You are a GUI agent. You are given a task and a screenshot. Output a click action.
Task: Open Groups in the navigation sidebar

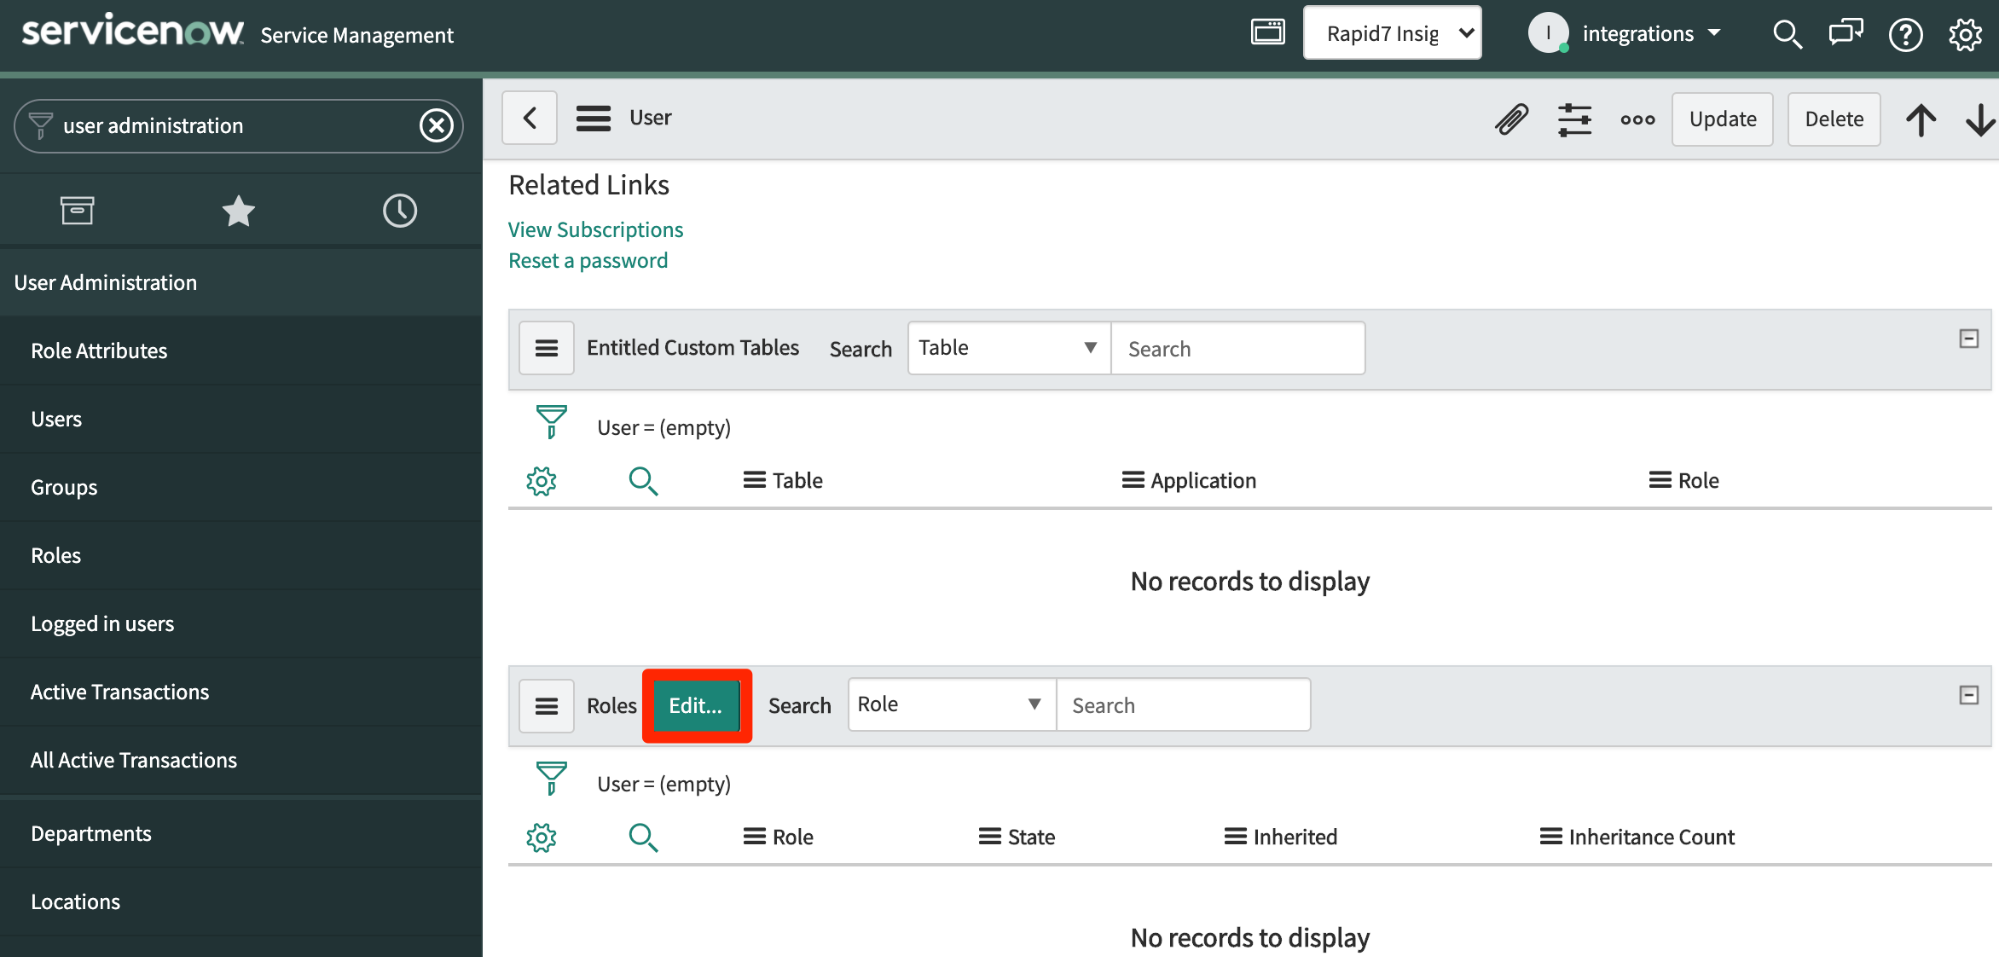pos(64,488)
